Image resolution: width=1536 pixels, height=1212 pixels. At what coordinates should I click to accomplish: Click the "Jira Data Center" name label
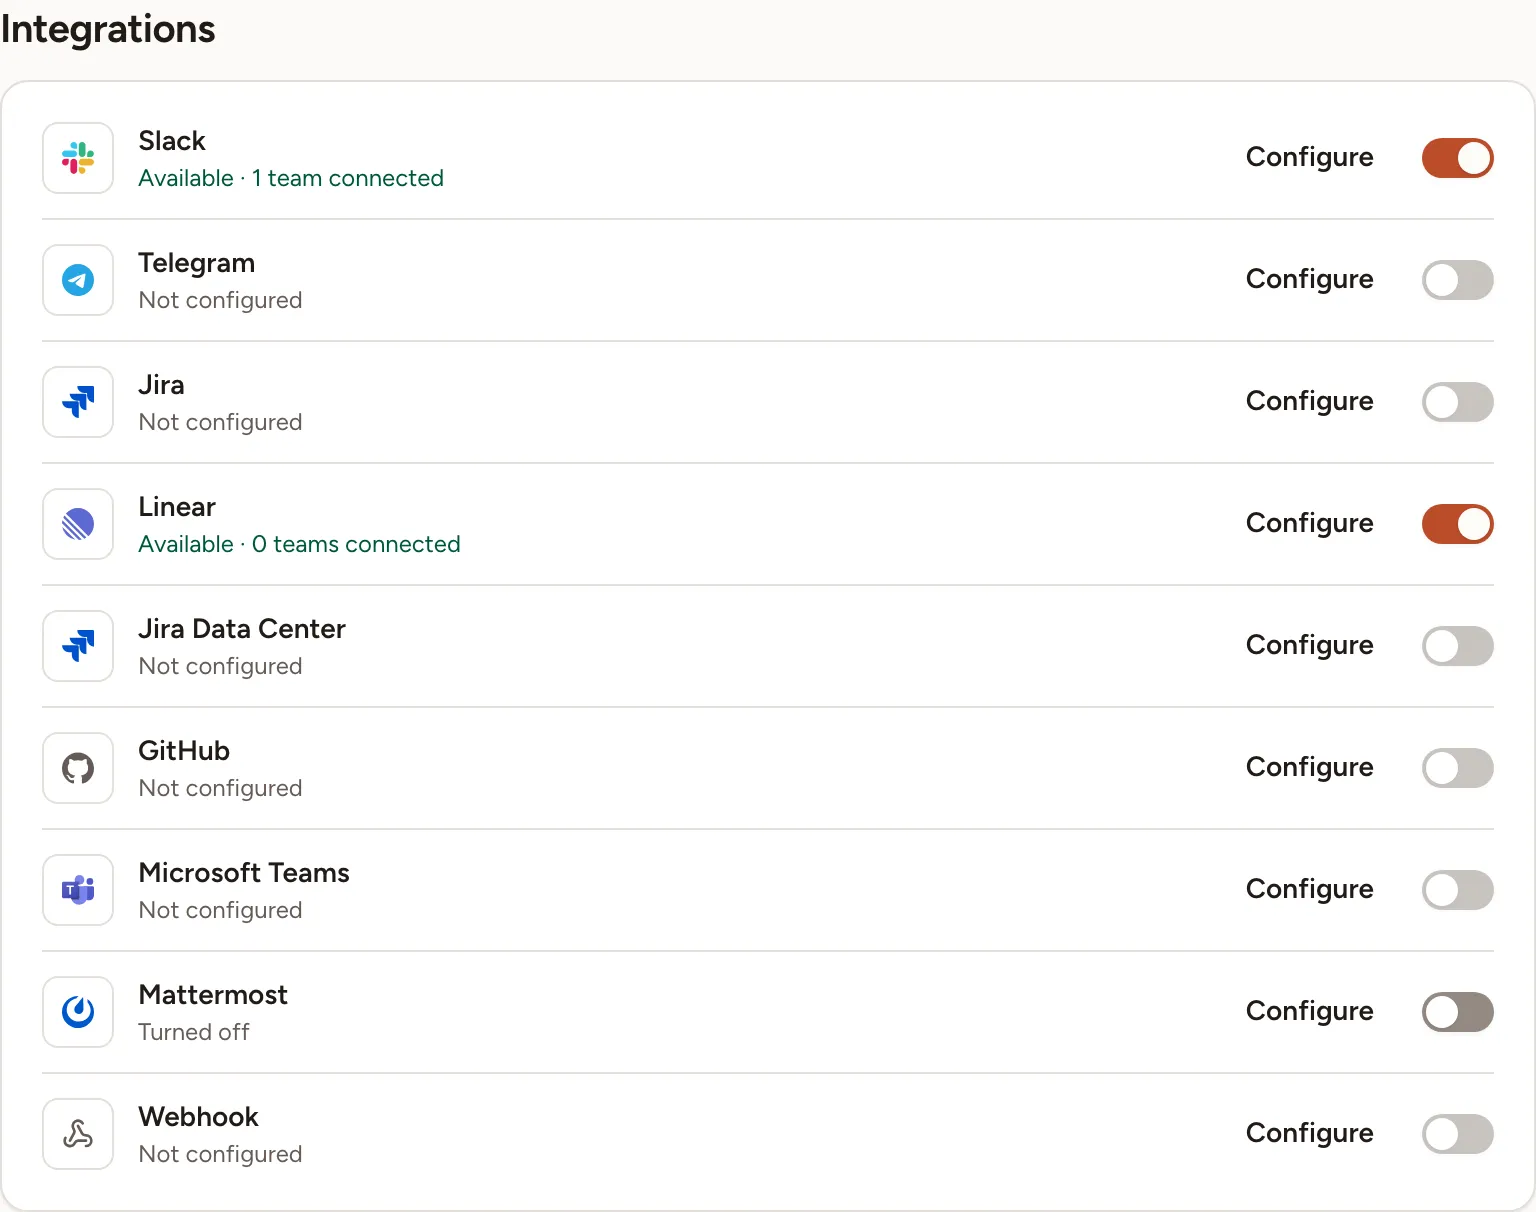[242, 629]
